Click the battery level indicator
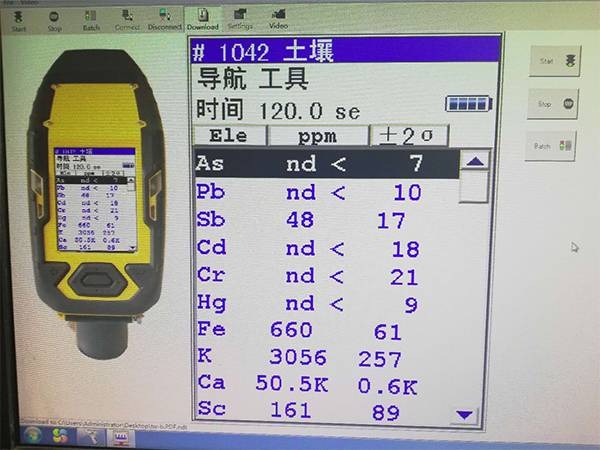 tap(469, 103)
